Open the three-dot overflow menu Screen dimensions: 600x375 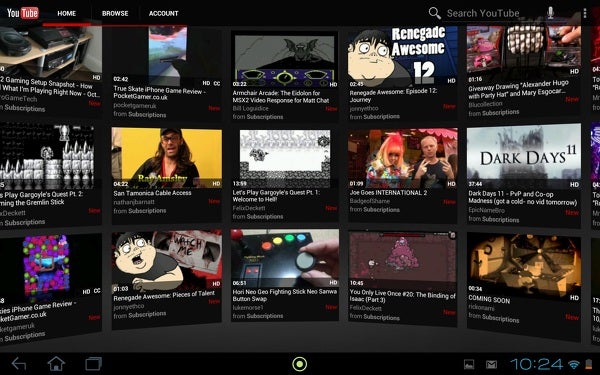point(585,13)
